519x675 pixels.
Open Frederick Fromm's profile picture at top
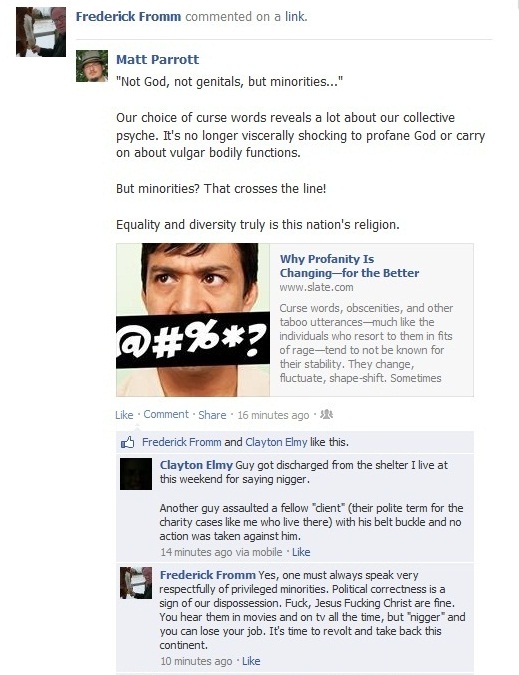tap(41, 32)
